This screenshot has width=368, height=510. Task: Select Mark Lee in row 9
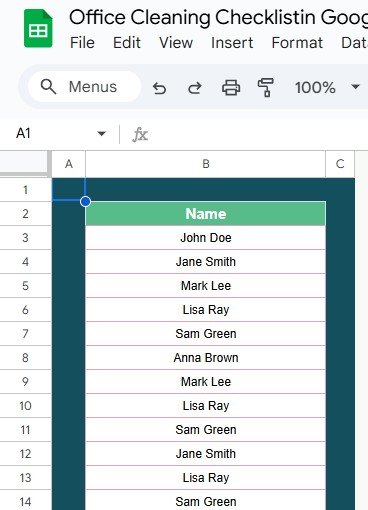[206, 382]
